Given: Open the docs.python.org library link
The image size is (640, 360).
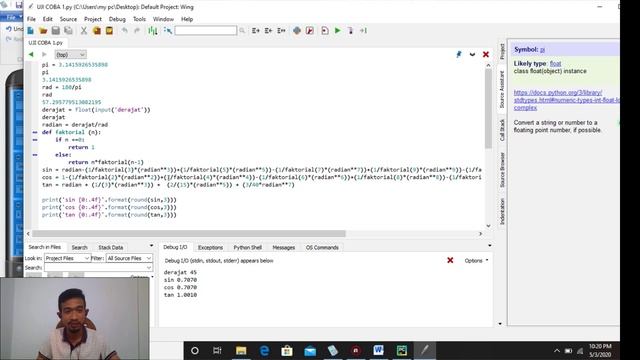Looking at the screenshot, I should tap(567, 100).
